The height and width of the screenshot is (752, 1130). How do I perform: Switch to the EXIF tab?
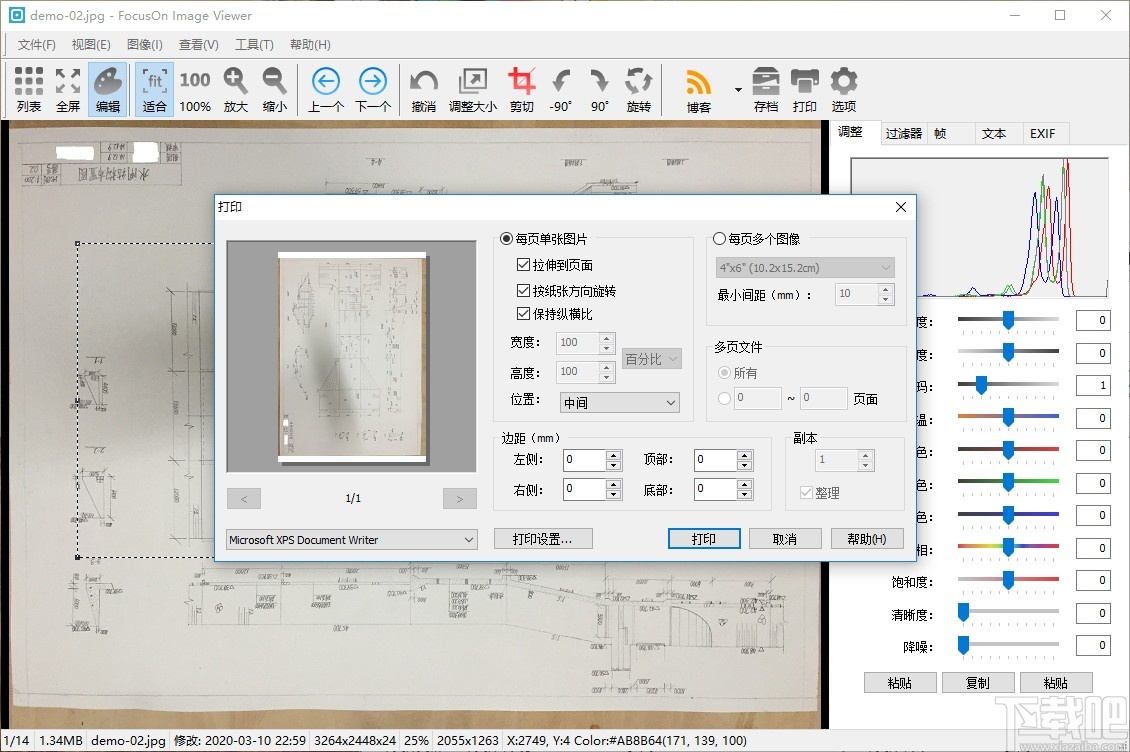[1045, 133]
